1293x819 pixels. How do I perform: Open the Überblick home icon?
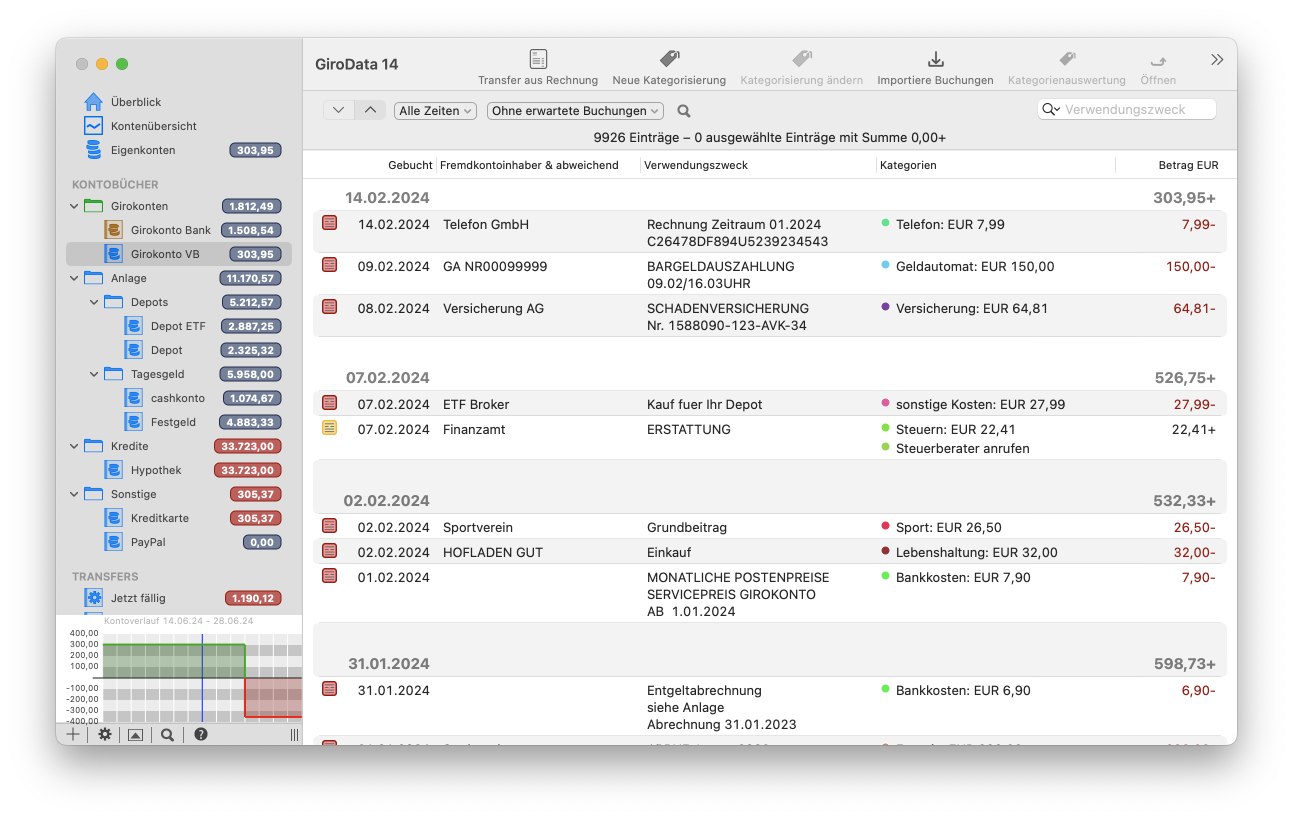click(93, 102)
